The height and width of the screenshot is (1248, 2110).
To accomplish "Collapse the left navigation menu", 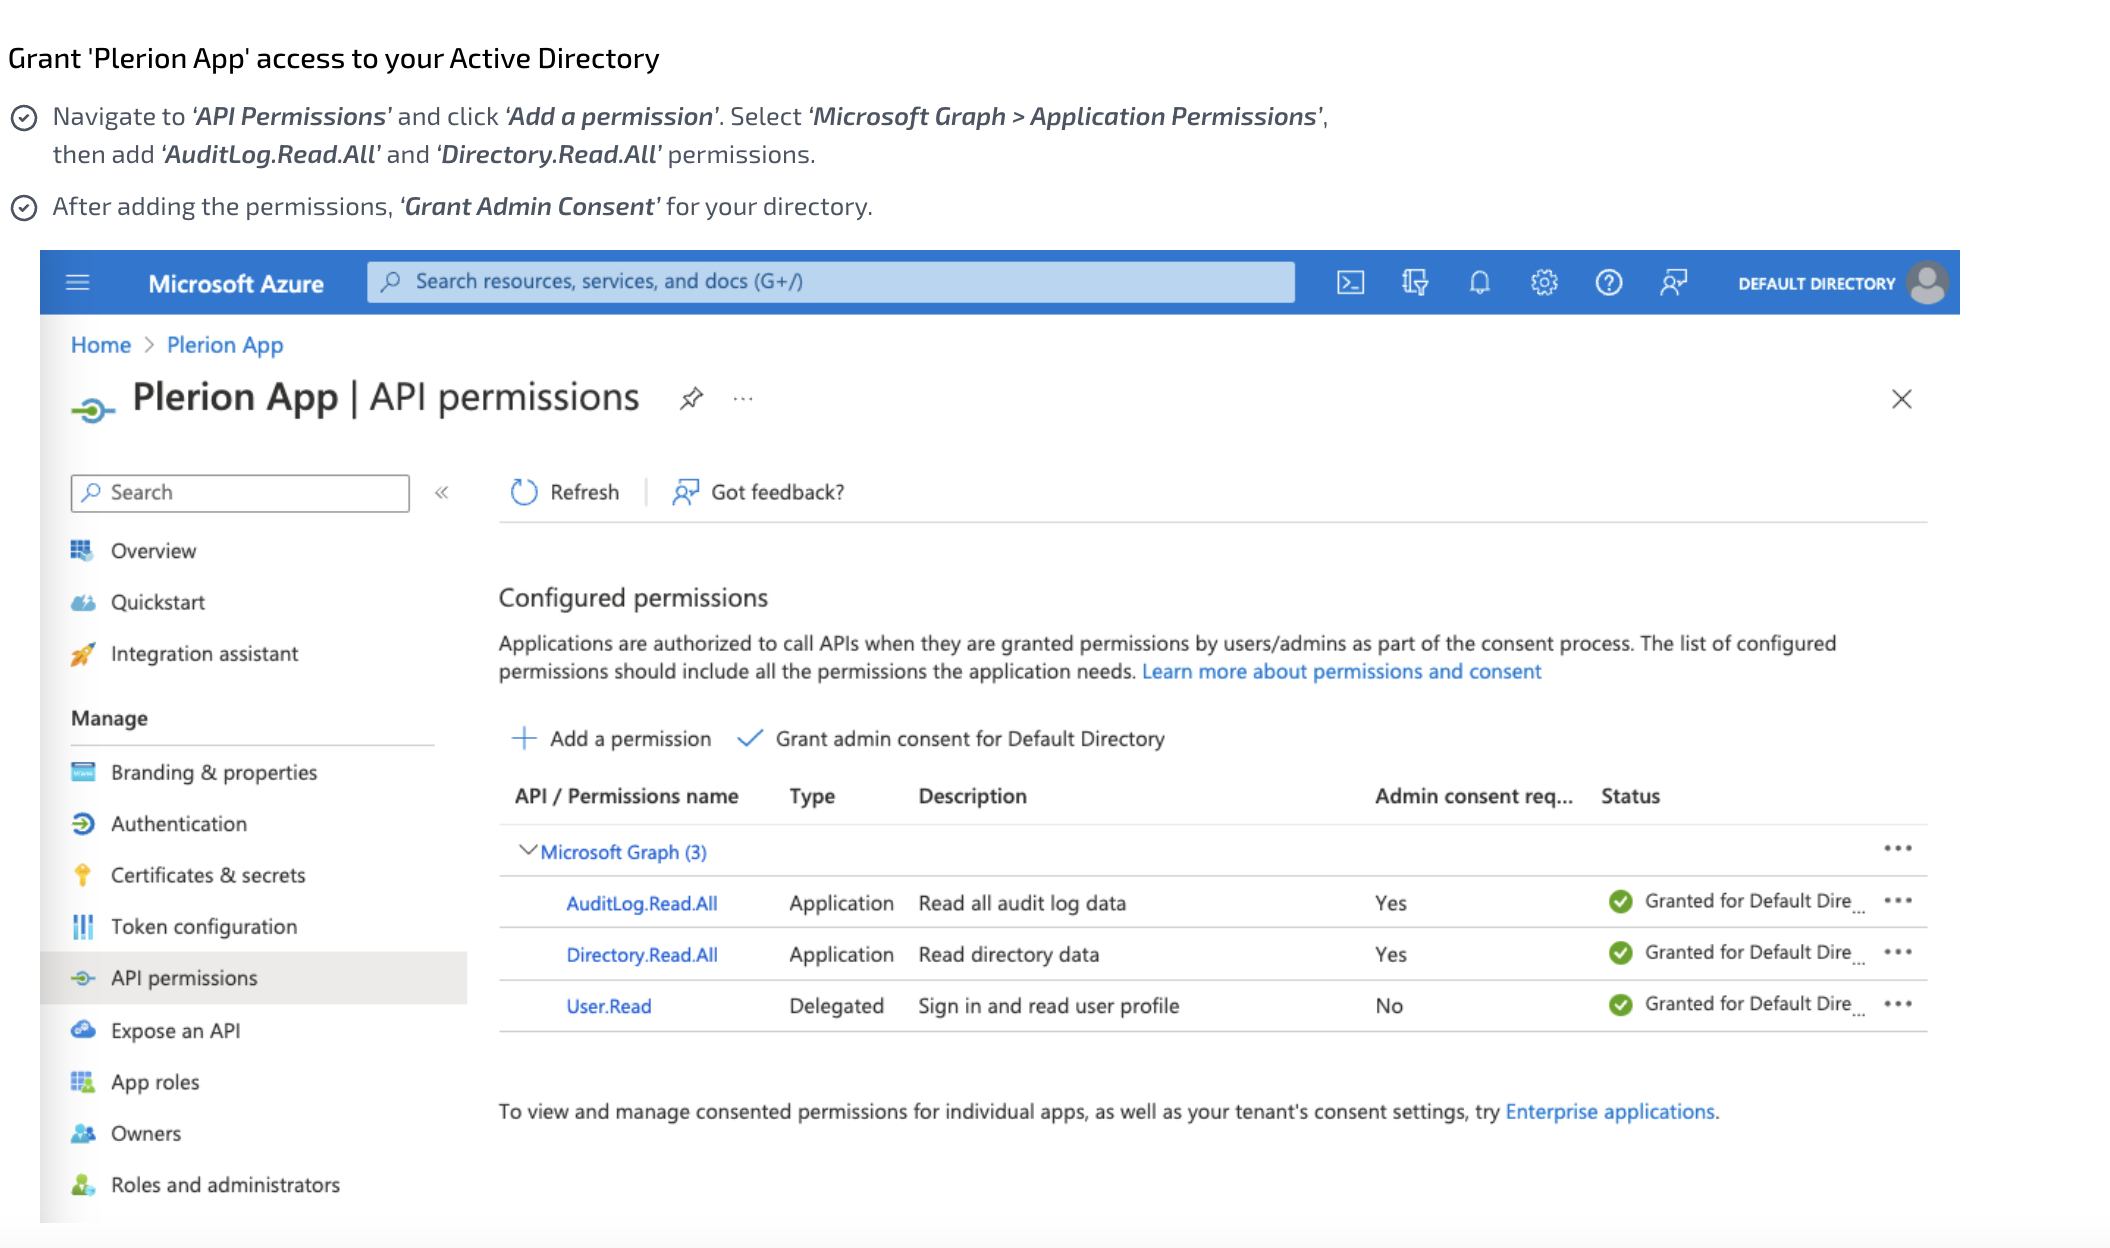I will point(442,492).
